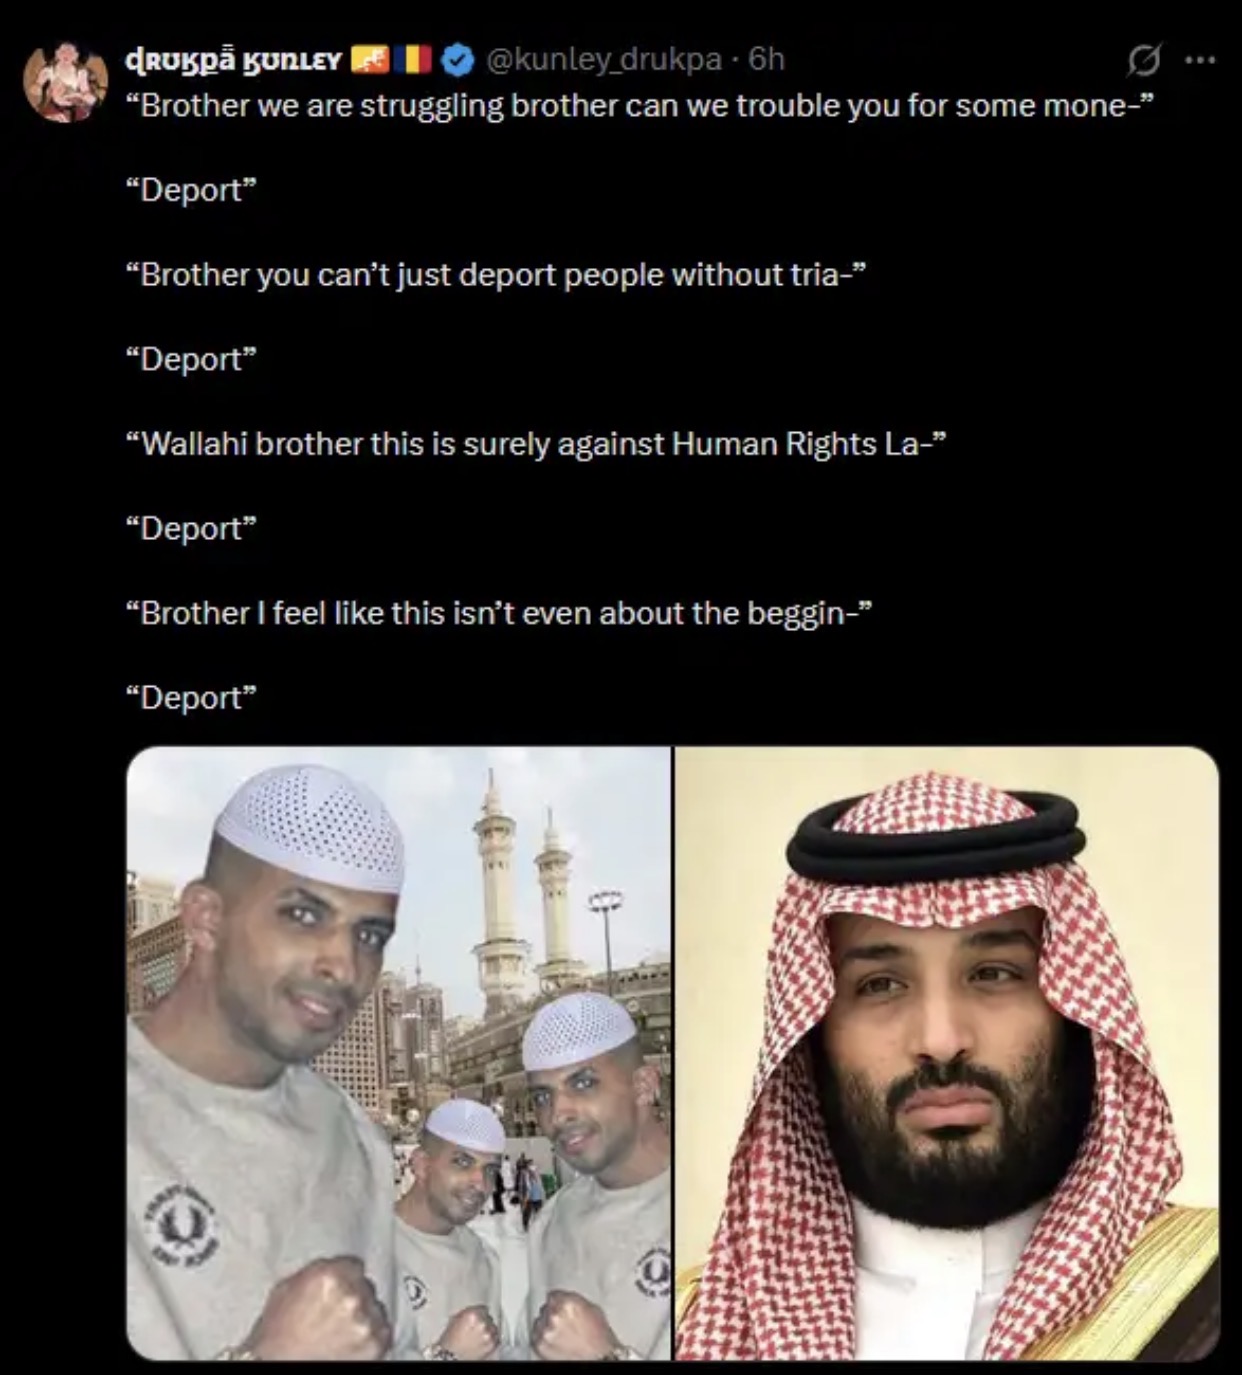Viewport: 1242px width, 1375px height.
Task: Open the three-dot more options menu
Action: (x=1200, y=60)
